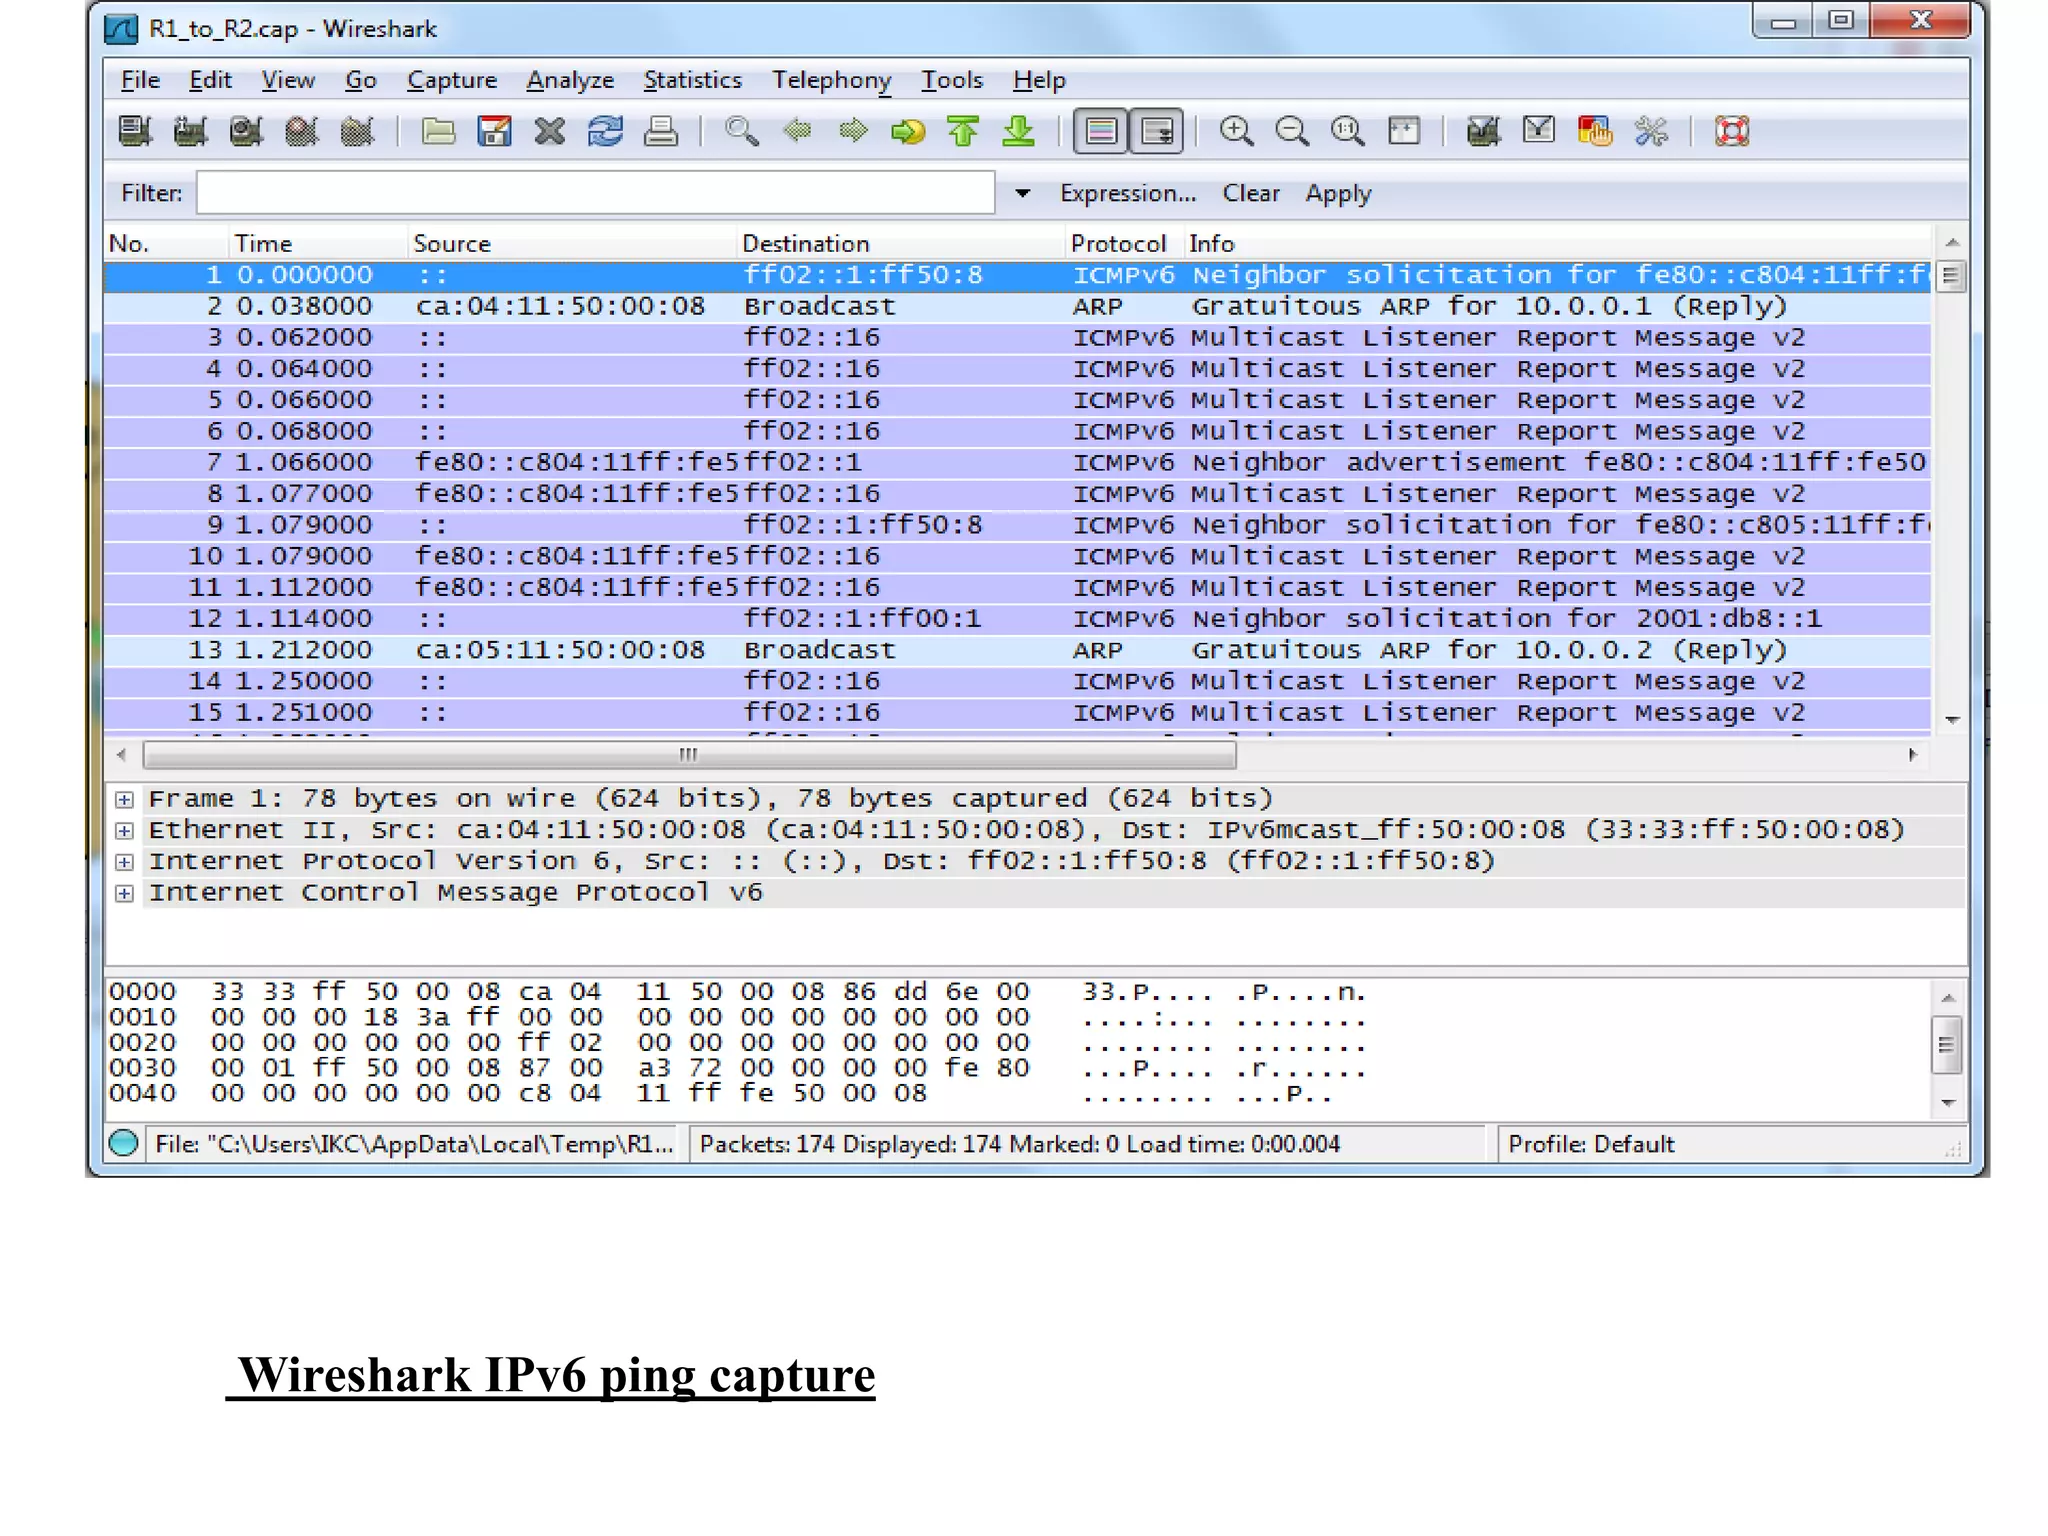Go back in packet history arrow
The width and height of the screenshot is (2048, 1536).
(797, 131)
